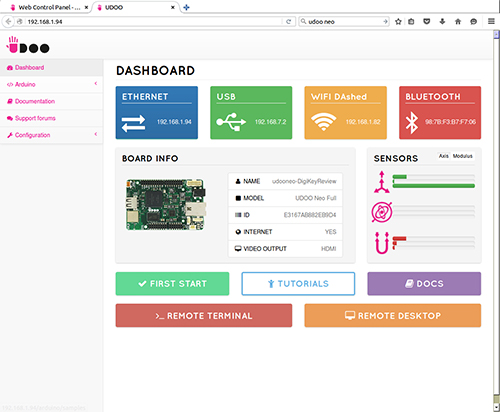500x412 pixels.
Task: Click the gyroscope sensor icon
Action: (382, 212)
